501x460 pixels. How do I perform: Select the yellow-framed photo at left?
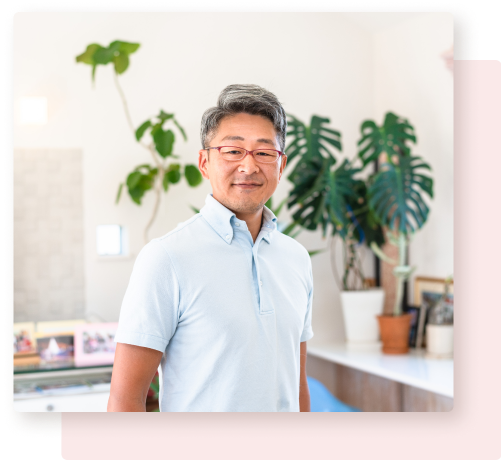point(24,337)
